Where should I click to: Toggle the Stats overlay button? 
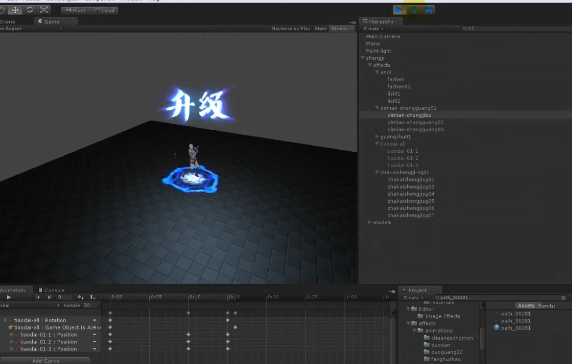click(x=321, y=28)
